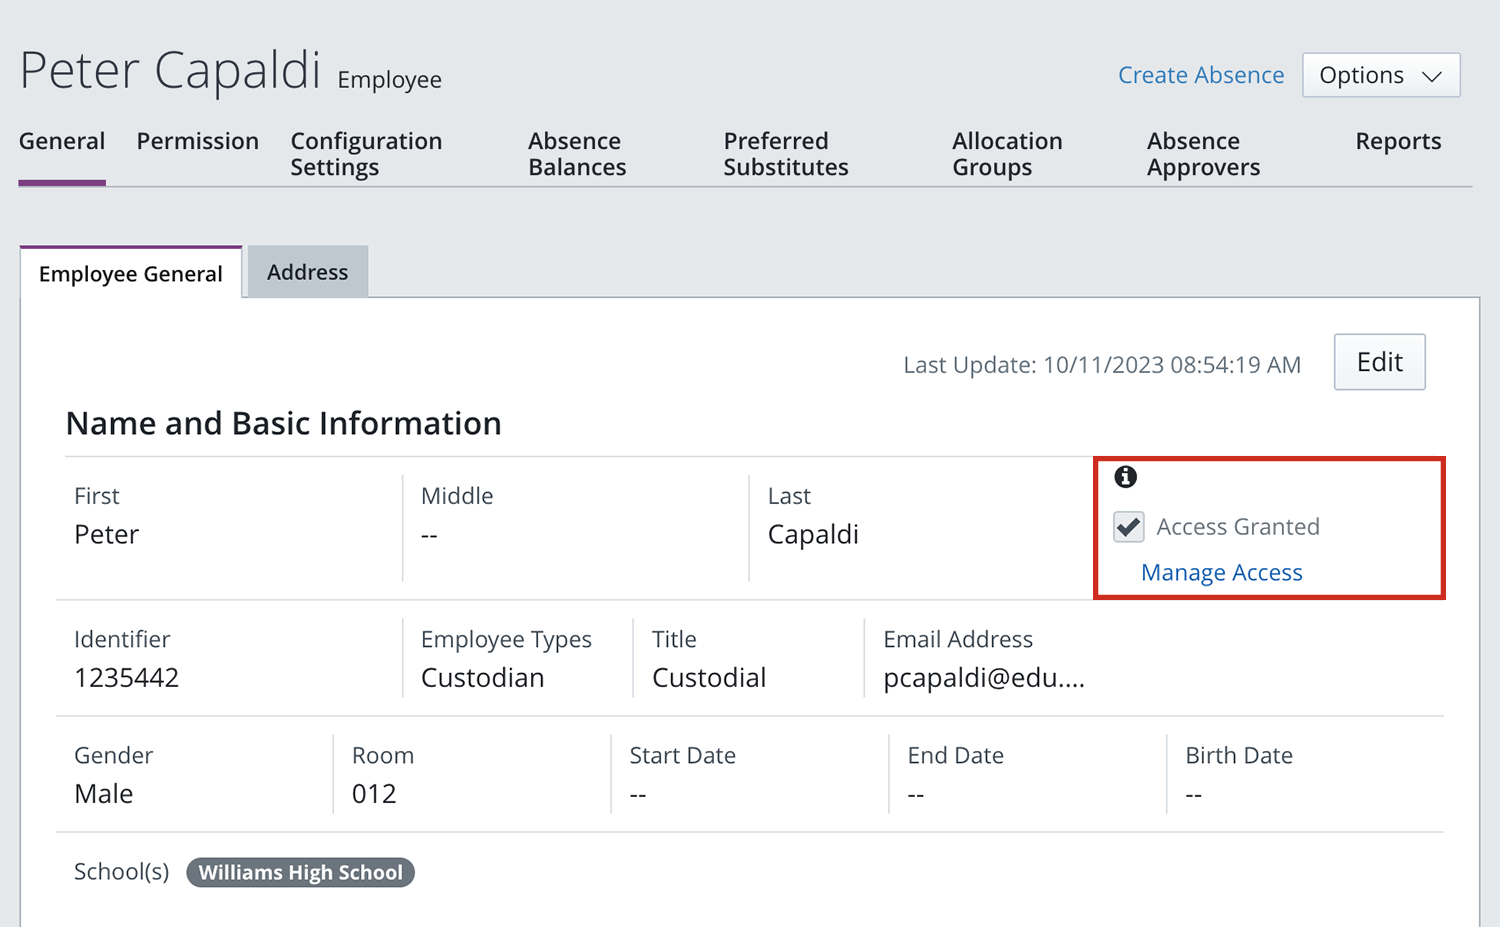Open the Options dropdown
Screen dimensions: 1500x927
click(x=1380, y=76)
